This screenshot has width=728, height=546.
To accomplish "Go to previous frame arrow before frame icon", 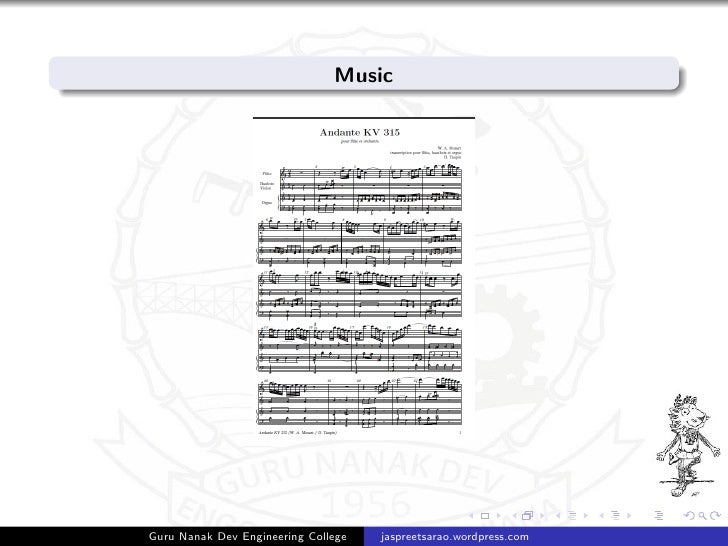I will pos(514,515).
